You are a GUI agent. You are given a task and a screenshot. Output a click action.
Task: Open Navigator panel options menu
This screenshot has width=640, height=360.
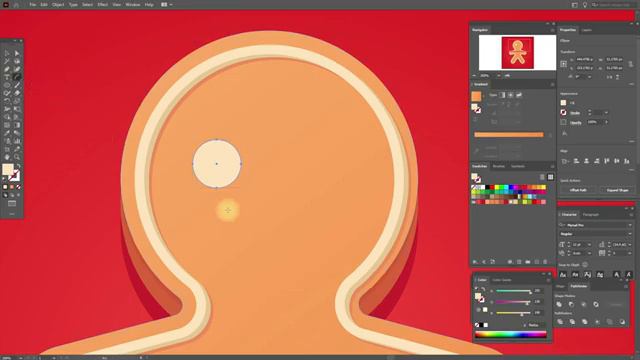pos(552,30)
